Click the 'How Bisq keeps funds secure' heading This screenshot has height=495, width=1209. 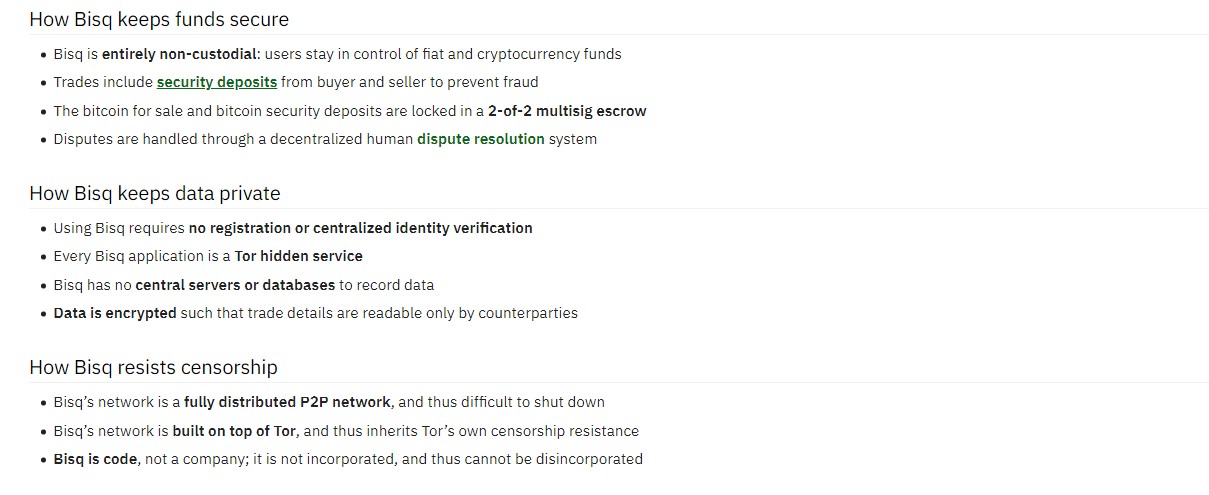(159, 19)
